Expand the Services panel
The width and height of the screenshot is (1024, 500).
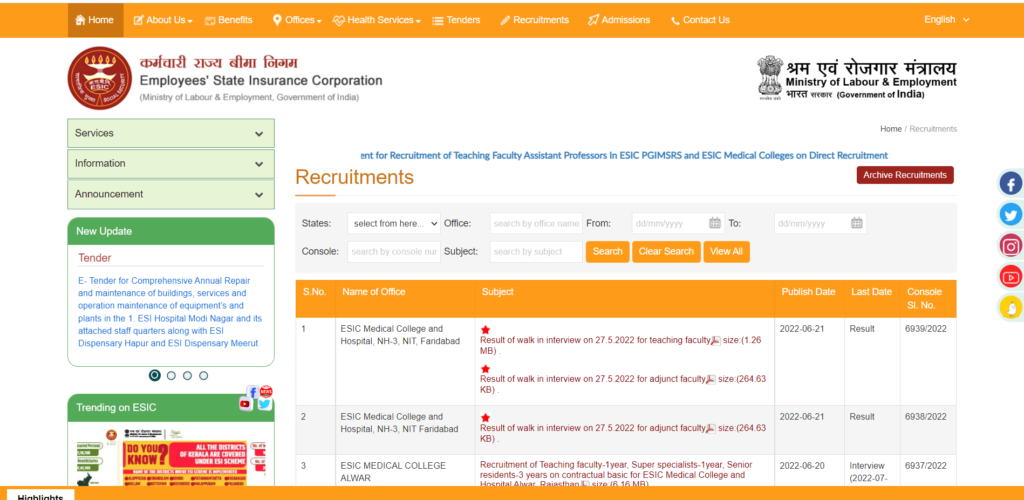pos(170,133)
